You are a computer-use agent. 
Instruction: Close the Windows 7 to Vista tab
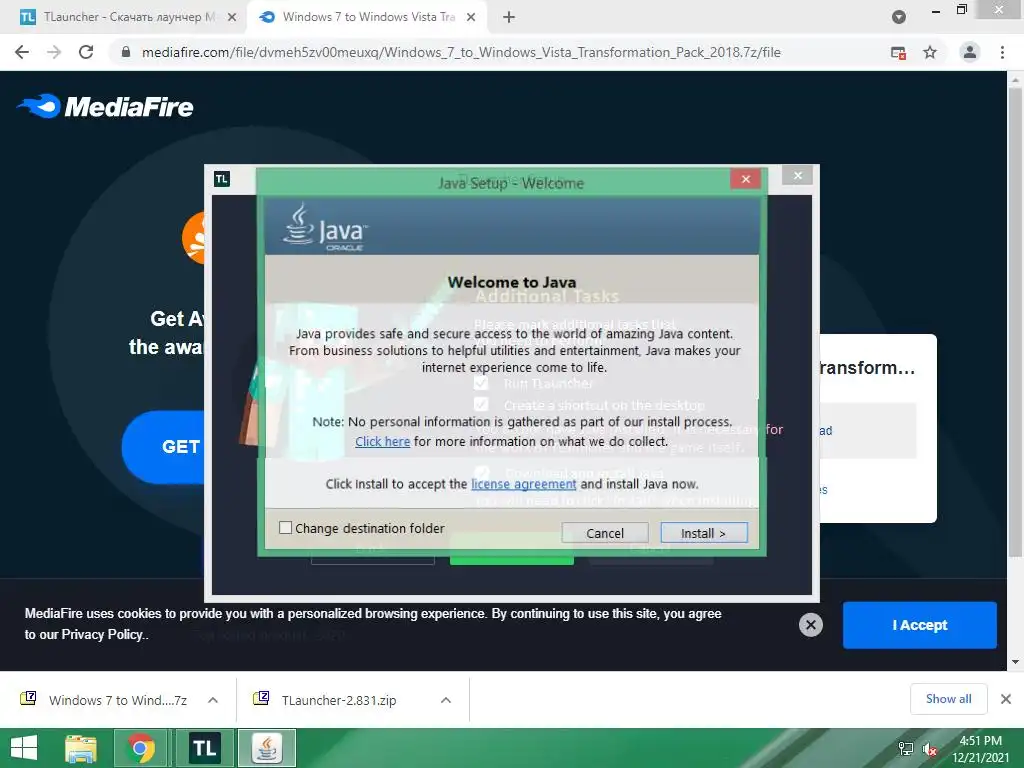pos(471,17)
